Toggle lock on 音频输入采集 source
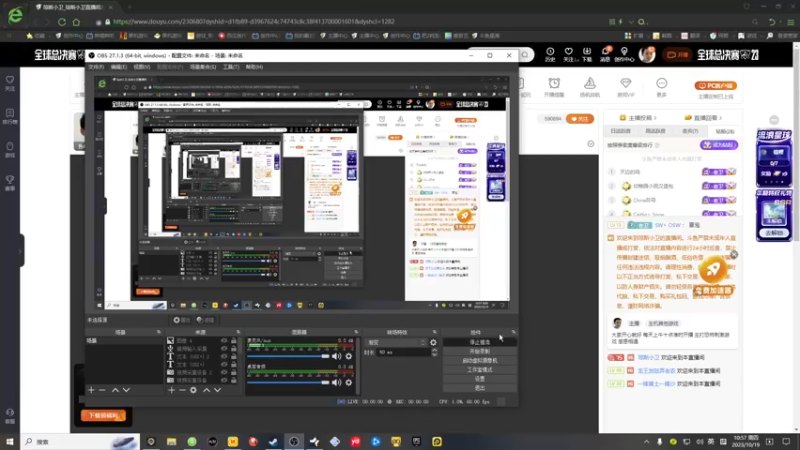 pos(234,348)
